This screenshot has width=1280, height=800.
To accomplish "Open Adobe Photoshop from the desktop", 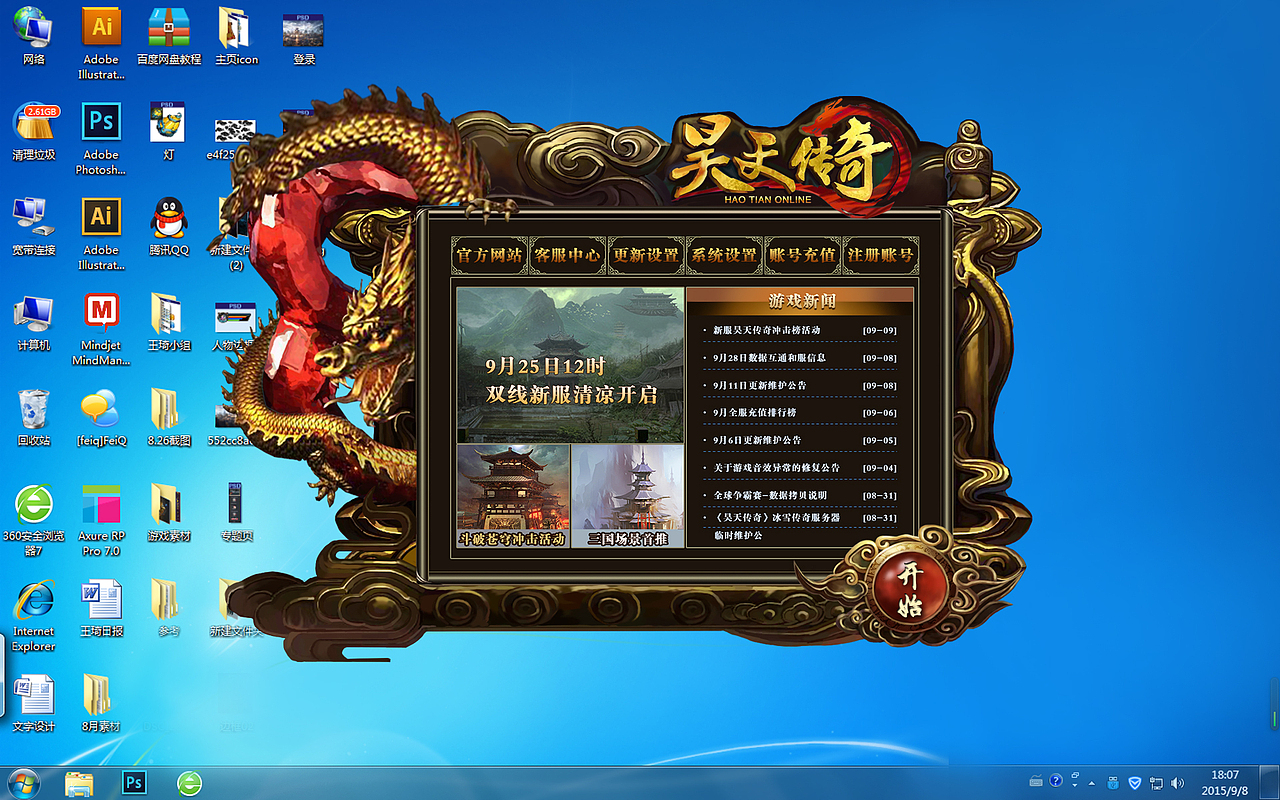I will (x=100, y=122).
